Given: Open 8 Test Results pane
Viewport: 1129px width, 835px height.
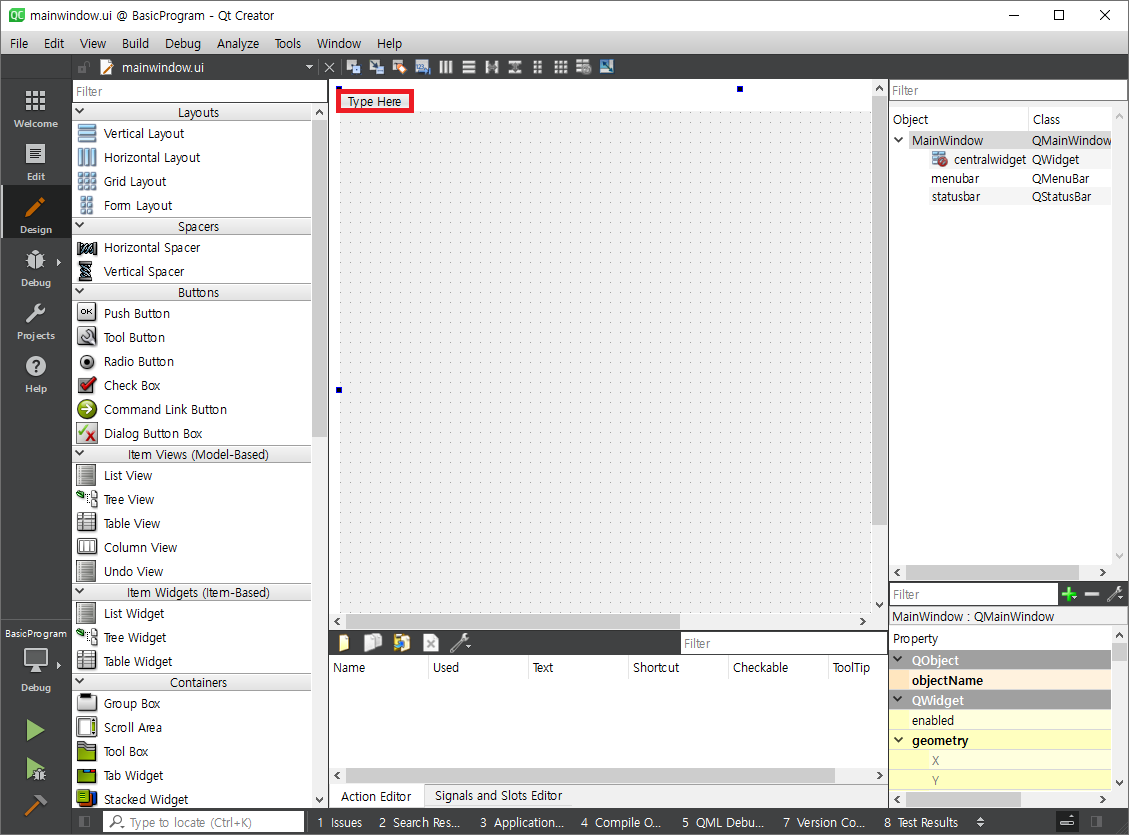Looking at the screenshot, I should click(x=921, y=822).
